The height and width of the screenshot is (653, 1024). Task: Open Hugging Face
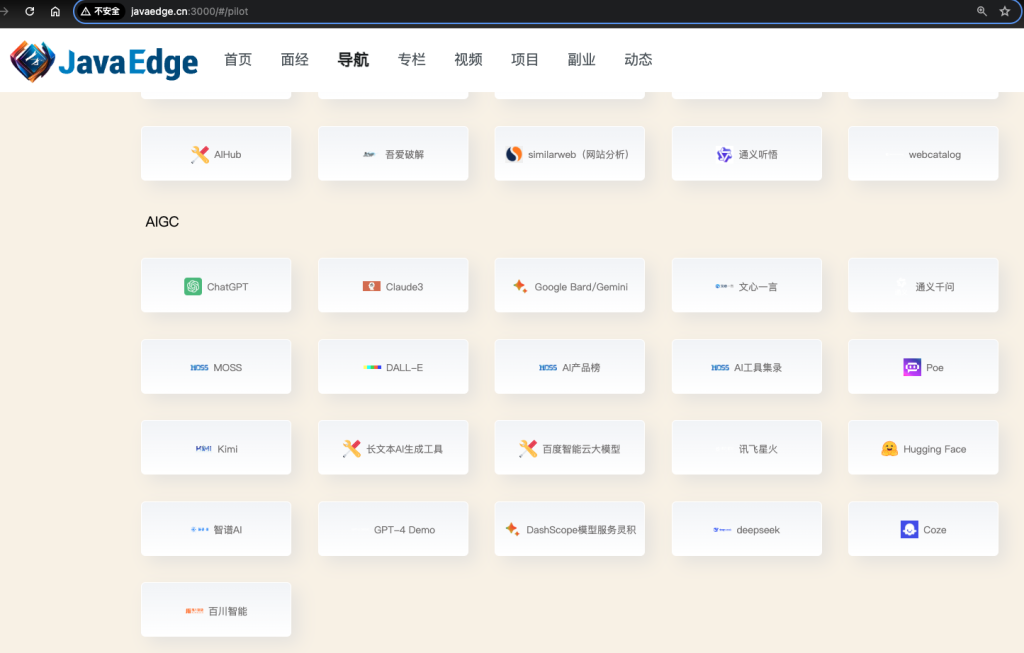(922, 448)
